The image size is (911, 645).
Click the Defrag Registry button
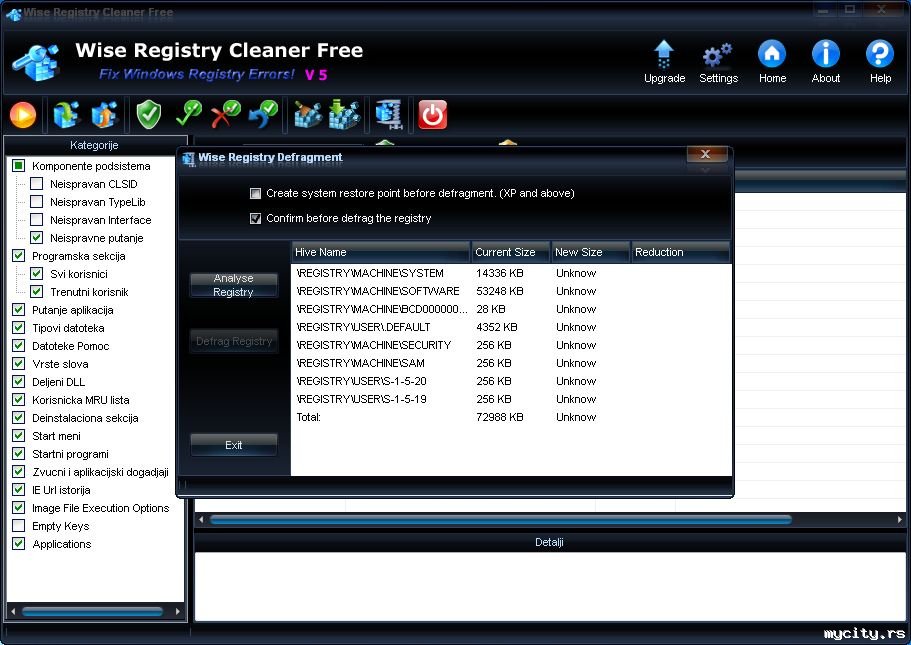(234, 341)
